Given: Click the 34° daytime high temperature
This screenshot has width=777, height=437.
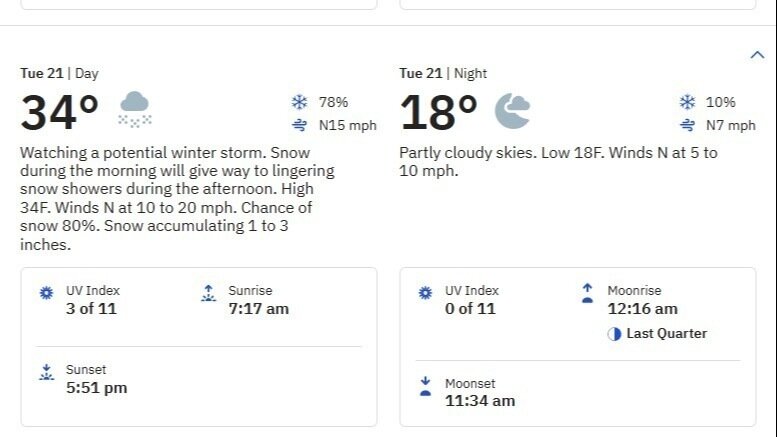Looking at the screenshot, I should [x=60, y=113].
